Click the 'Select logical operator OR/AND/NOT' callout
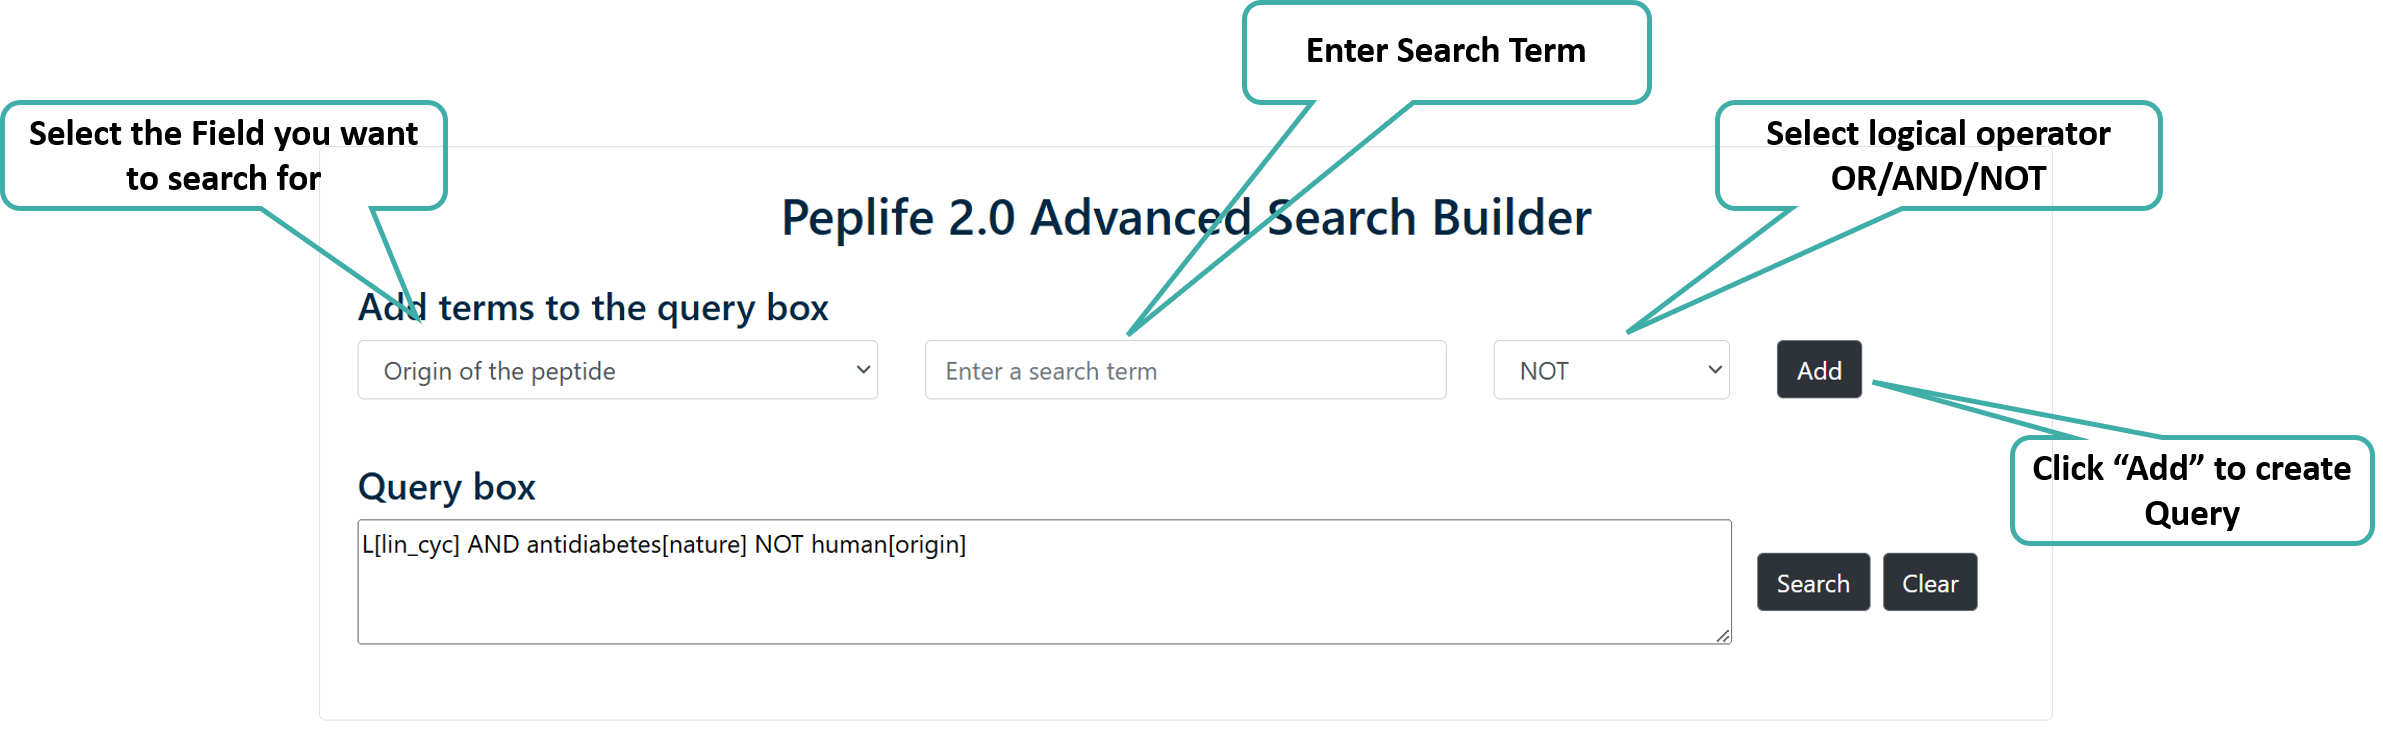2383x755 pixels. tap(1940, 155)
